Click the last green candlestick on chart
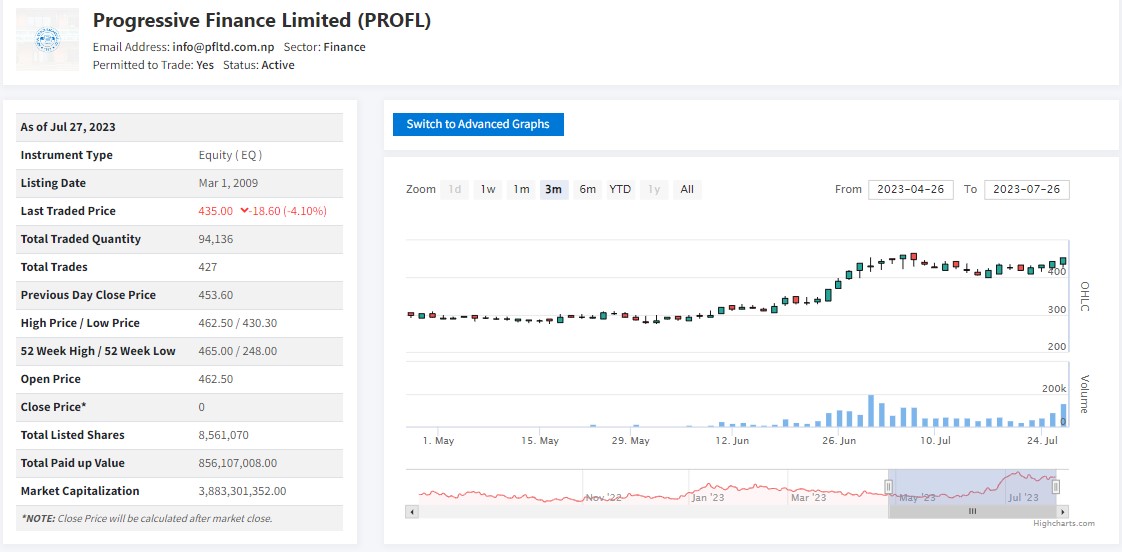Viewport: 1122px width, 552px height. pos(1063,261)
